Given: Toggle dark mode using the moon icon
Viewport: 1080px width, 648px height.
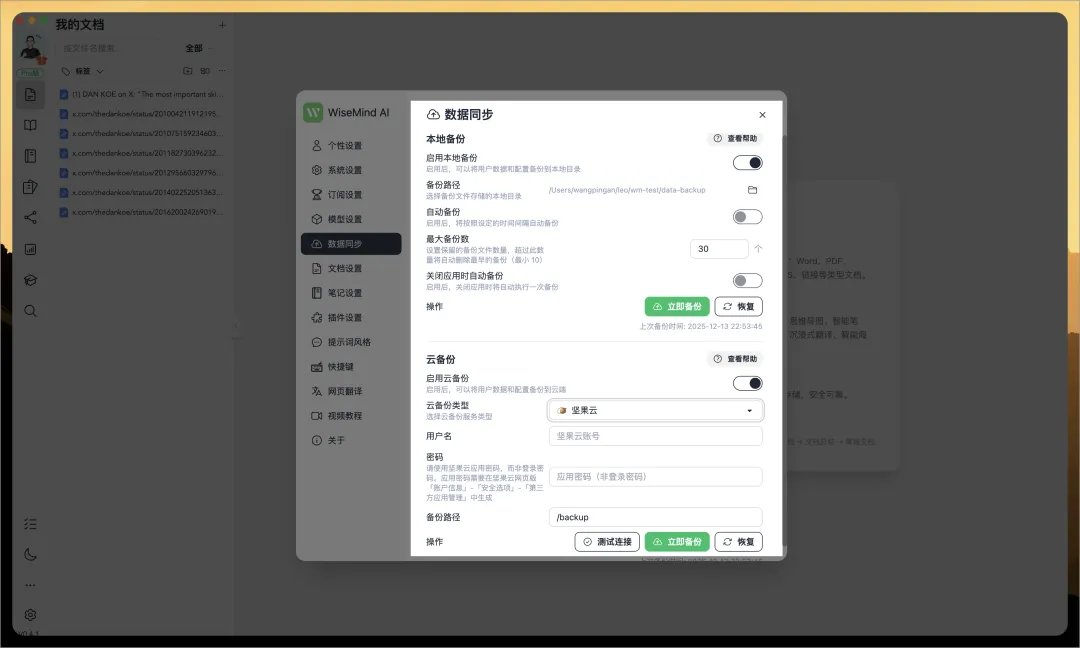Looking at the screenshot, I should [x=30, y=554].
